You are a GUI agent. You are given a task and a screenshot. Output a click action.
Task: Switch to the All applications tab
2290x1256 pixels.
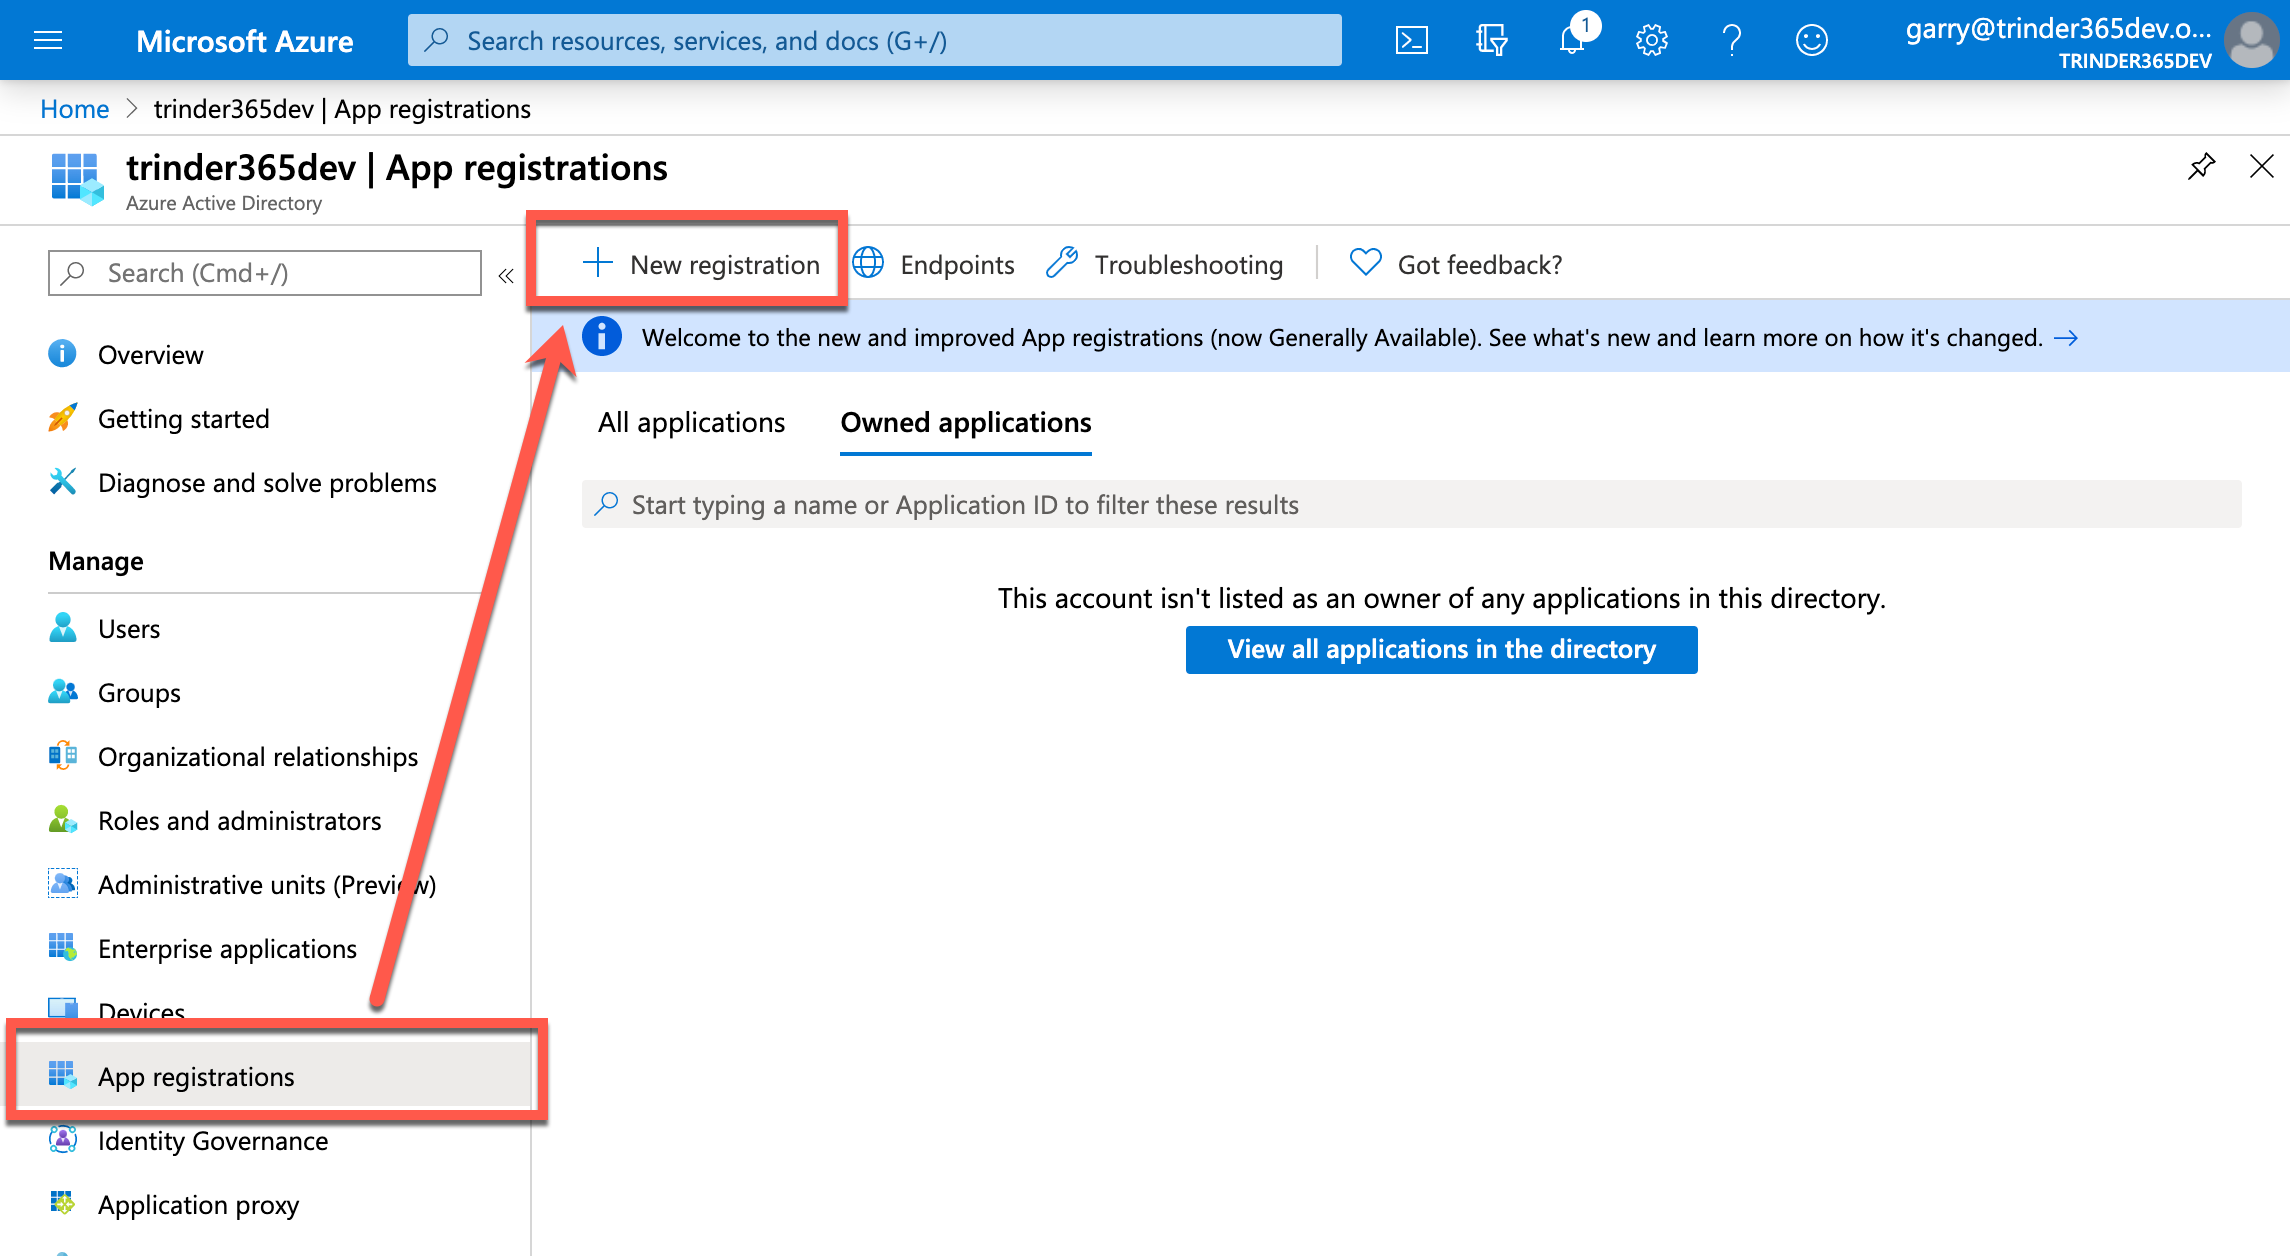tap(691, 423)
